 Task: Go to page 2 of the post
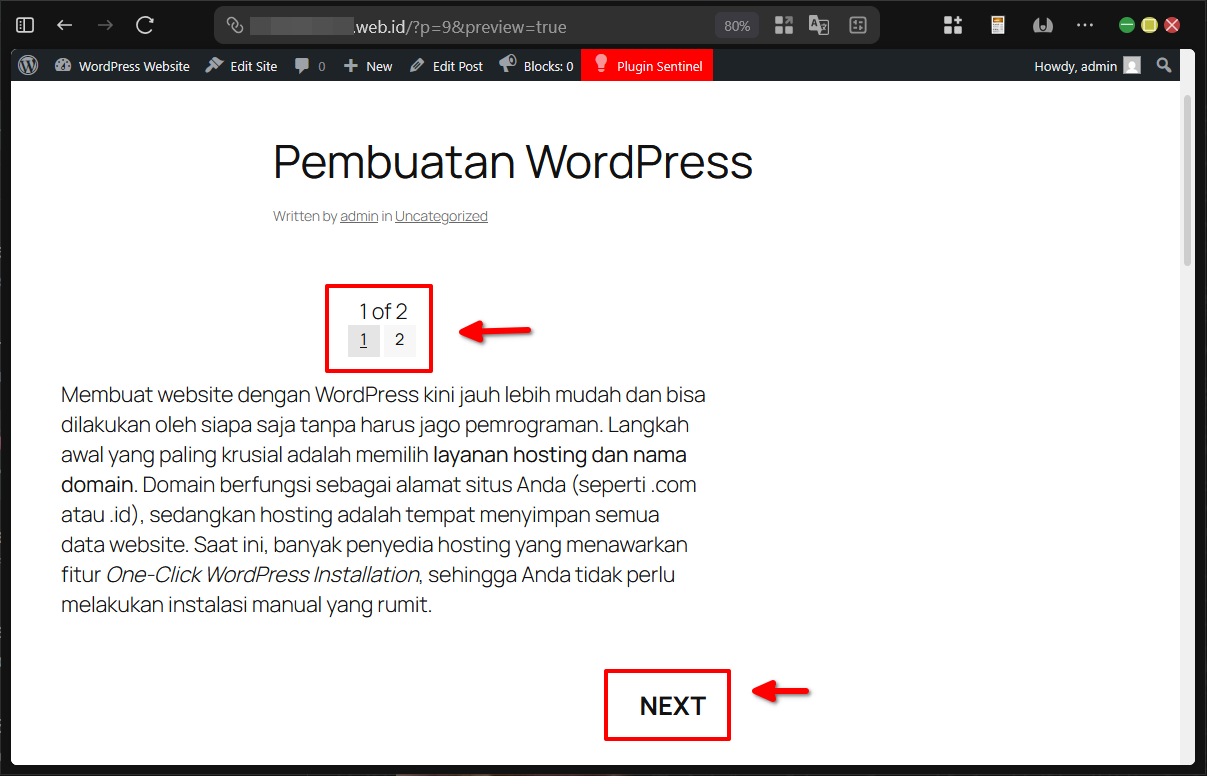[399, 340]
